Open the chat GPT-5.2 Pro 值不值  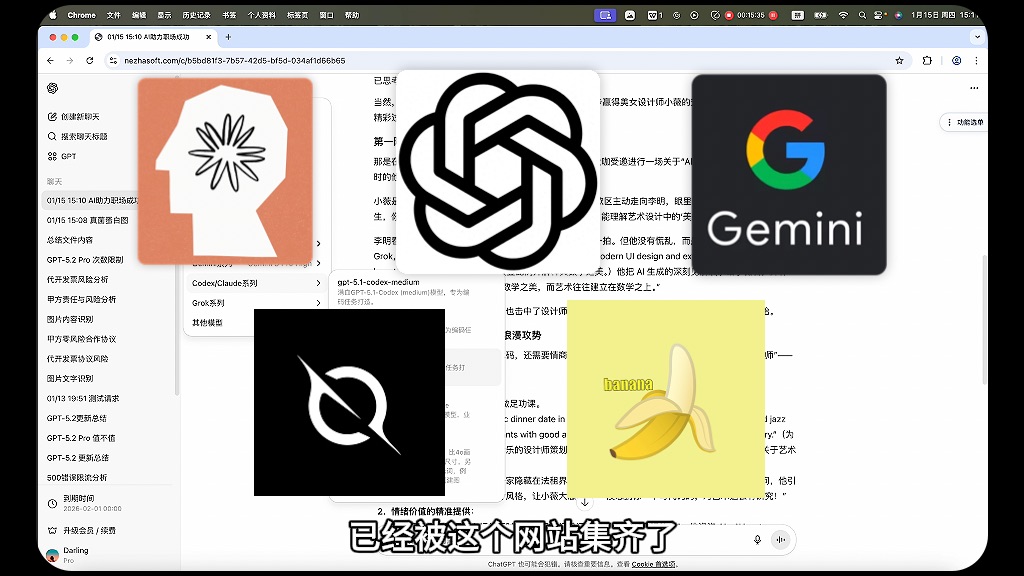click(81, 438)
